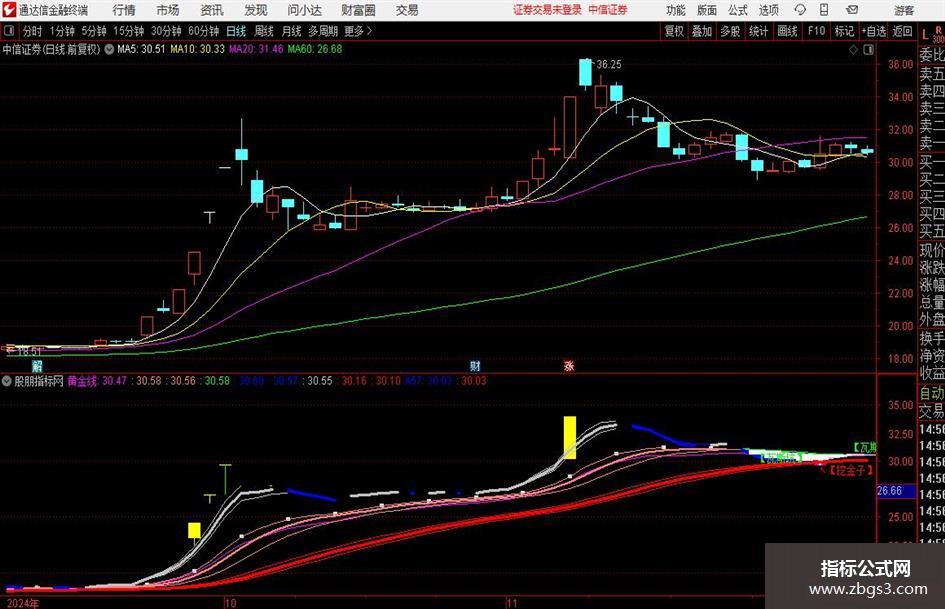Add stock via +自选 button
The image size is (945, 609).
click(x=873, y=31)
